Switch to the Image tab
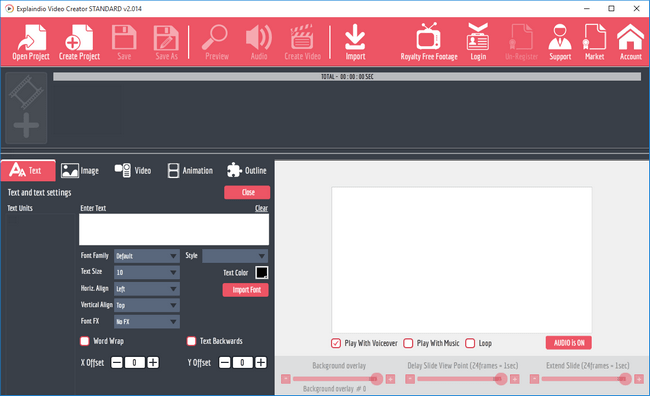The image size is (650, 396). 80,170
